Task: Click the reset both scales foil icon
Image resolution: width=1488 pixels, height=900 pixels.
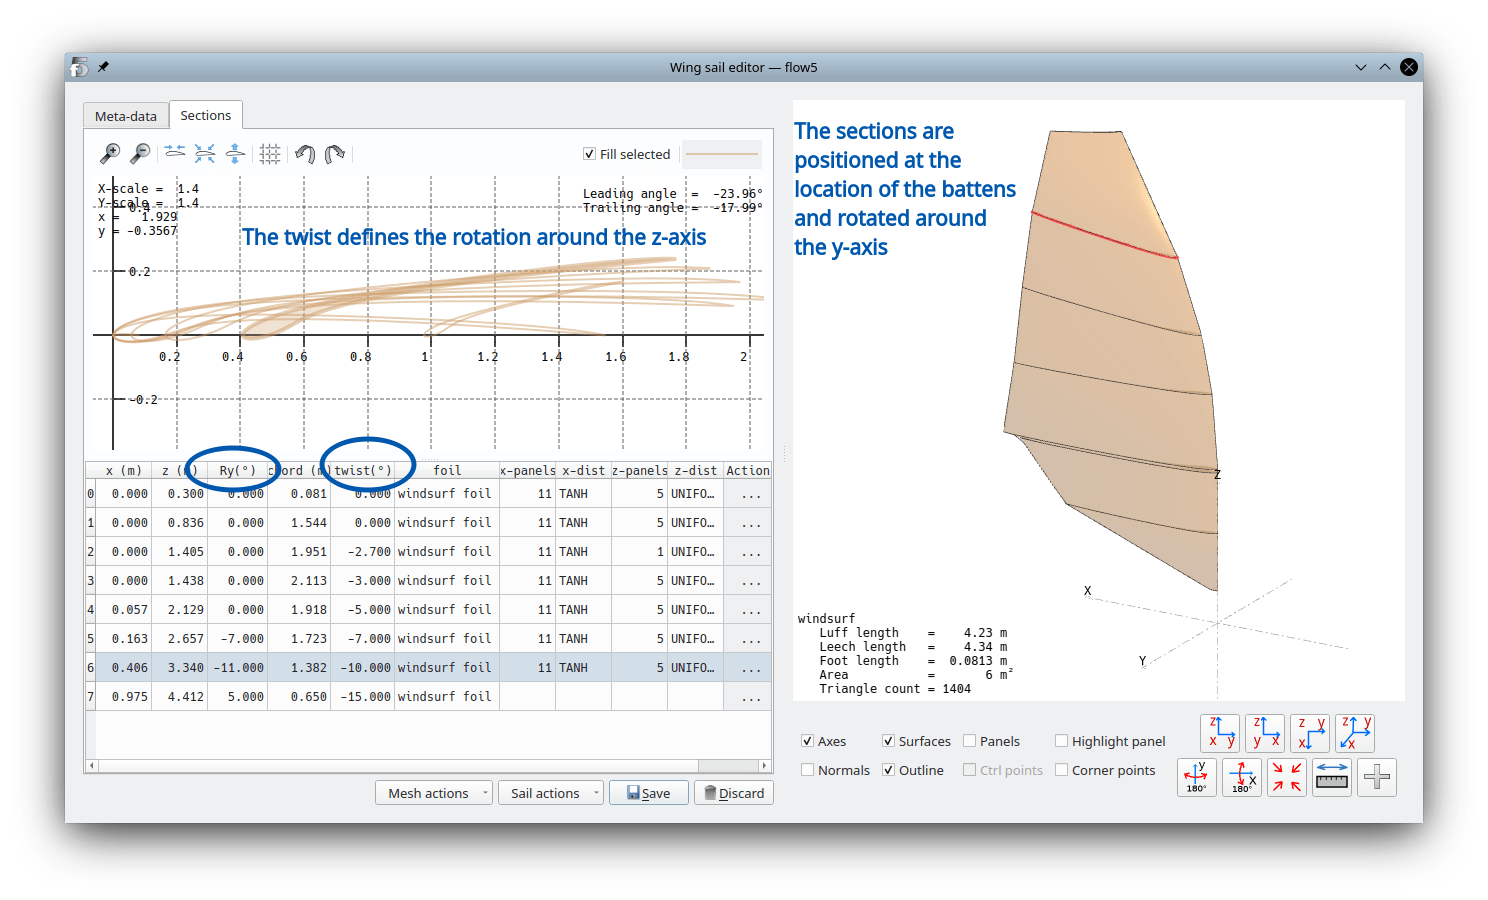Action: (x=205, y=153)
